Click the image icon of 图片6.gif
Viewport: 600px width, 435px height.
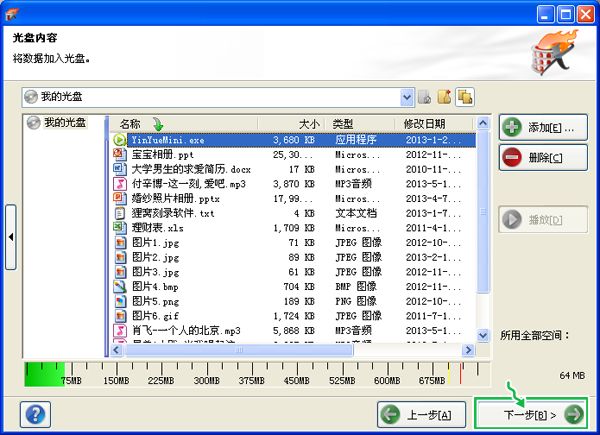120,316
